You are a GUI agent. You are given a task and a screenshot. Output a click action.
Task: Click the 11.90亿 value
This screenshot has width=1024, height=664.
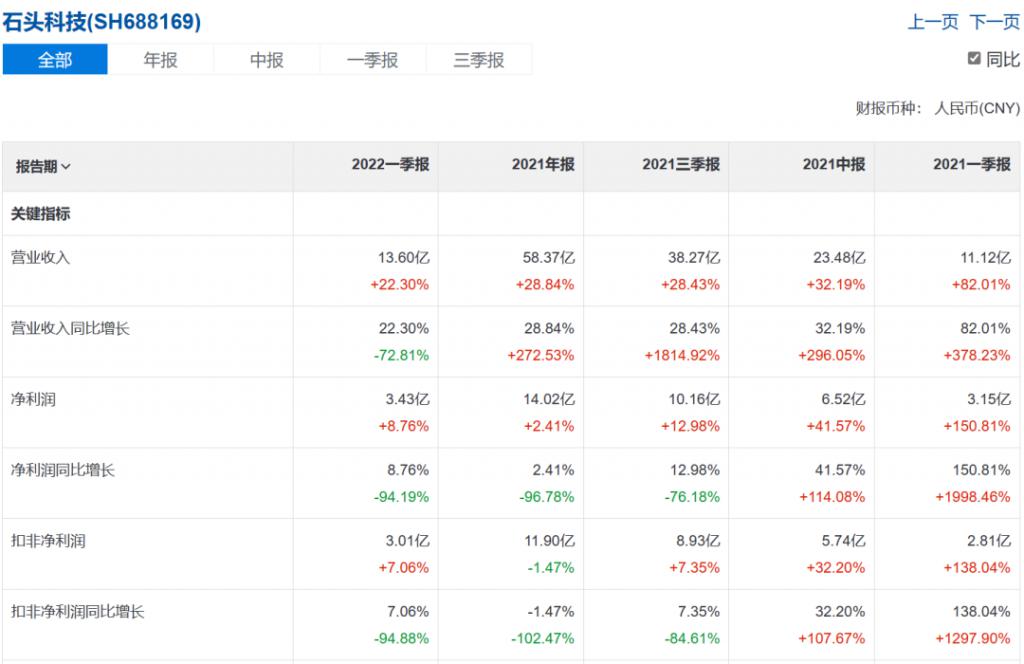[549, 541]
